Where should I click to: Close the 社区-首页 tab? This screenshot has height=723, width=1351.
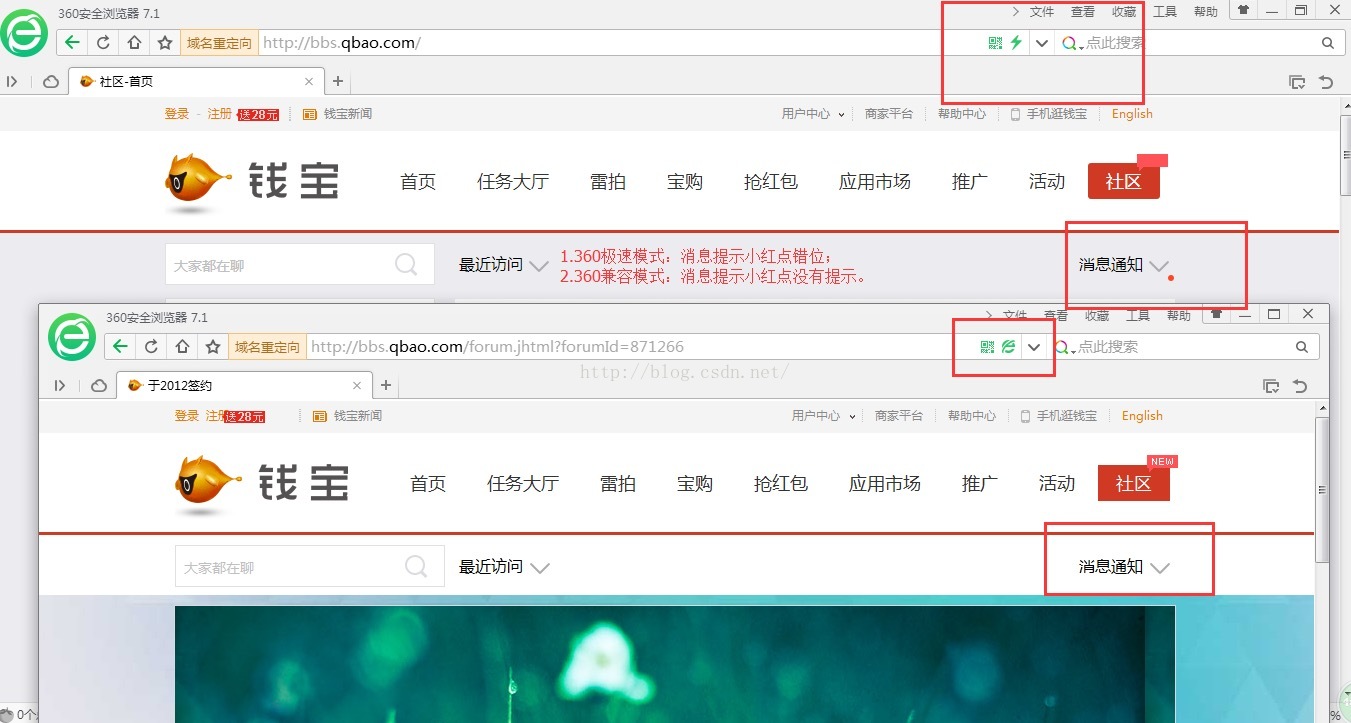click(309, 82)
